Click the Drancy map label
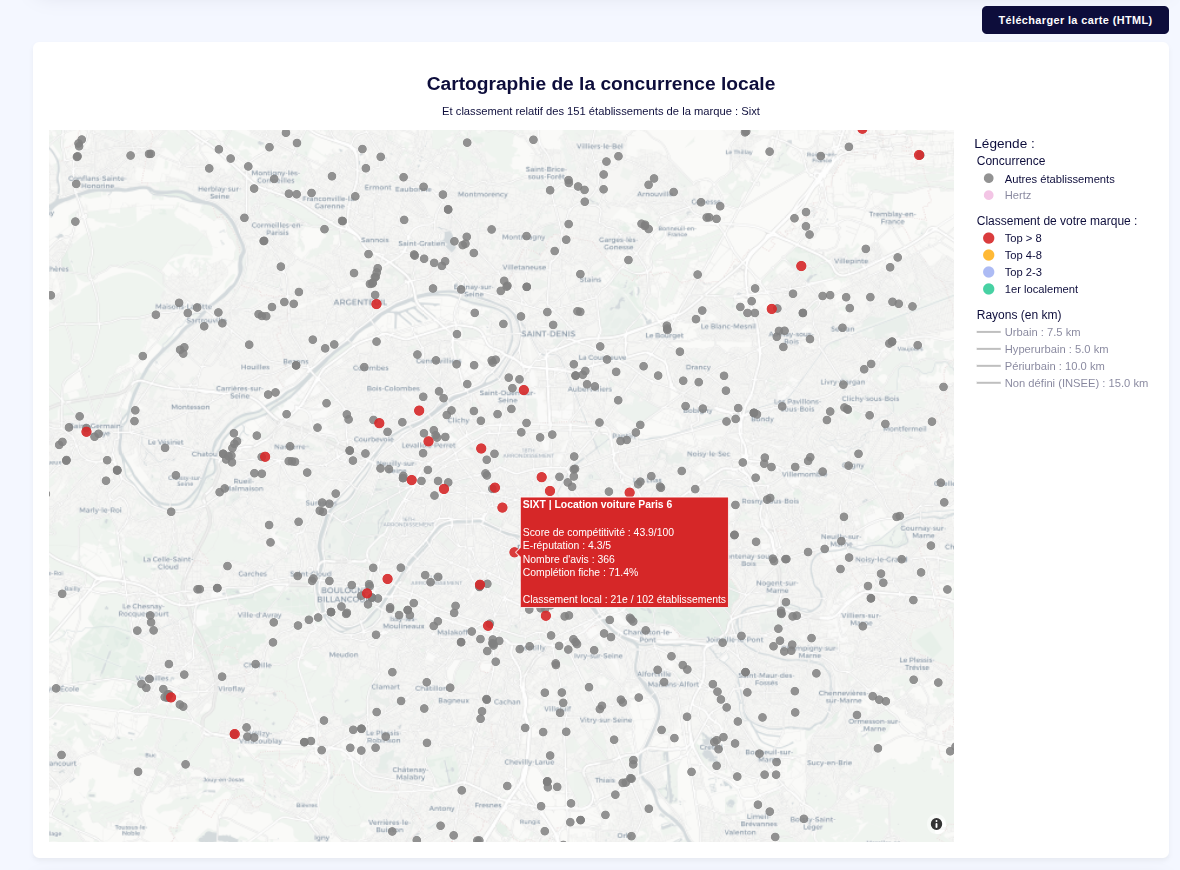 tap(698, 367)
